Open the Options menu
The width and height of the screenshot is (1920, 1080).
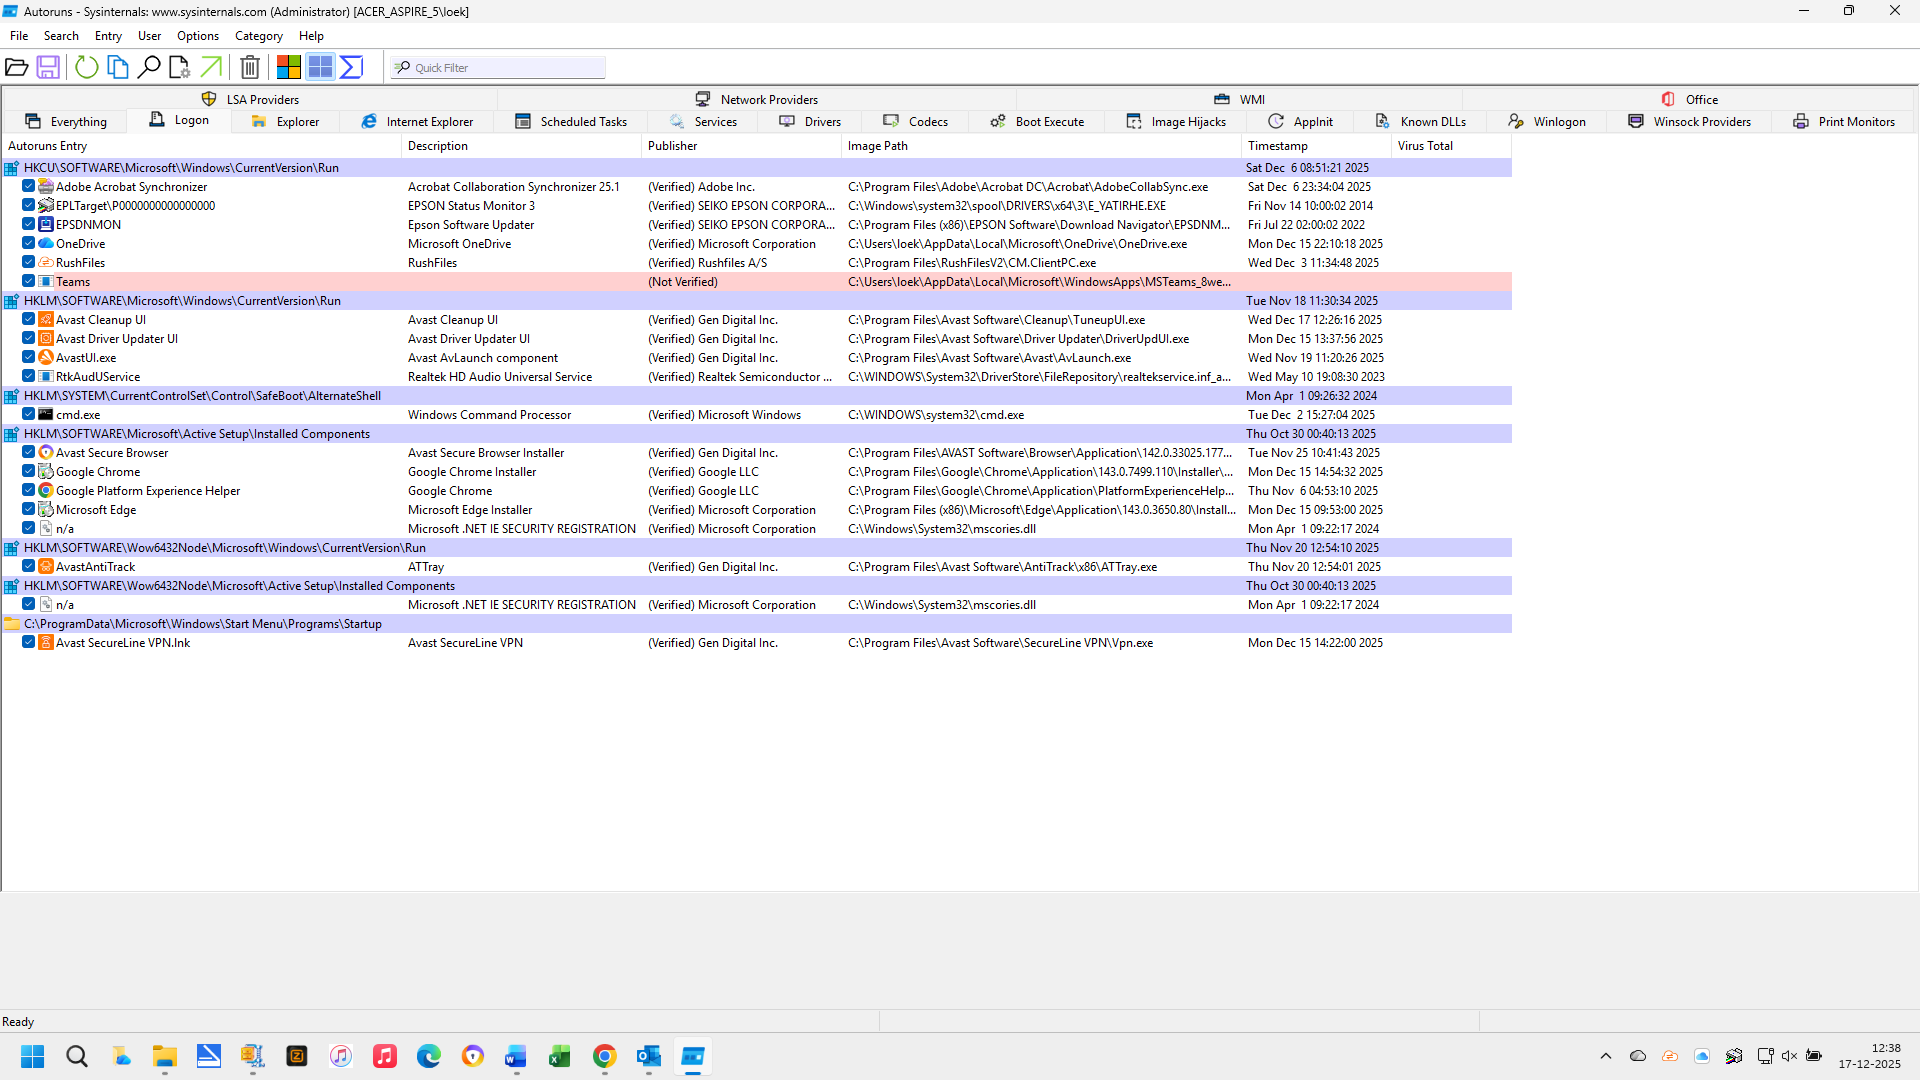tap(198, 36)
